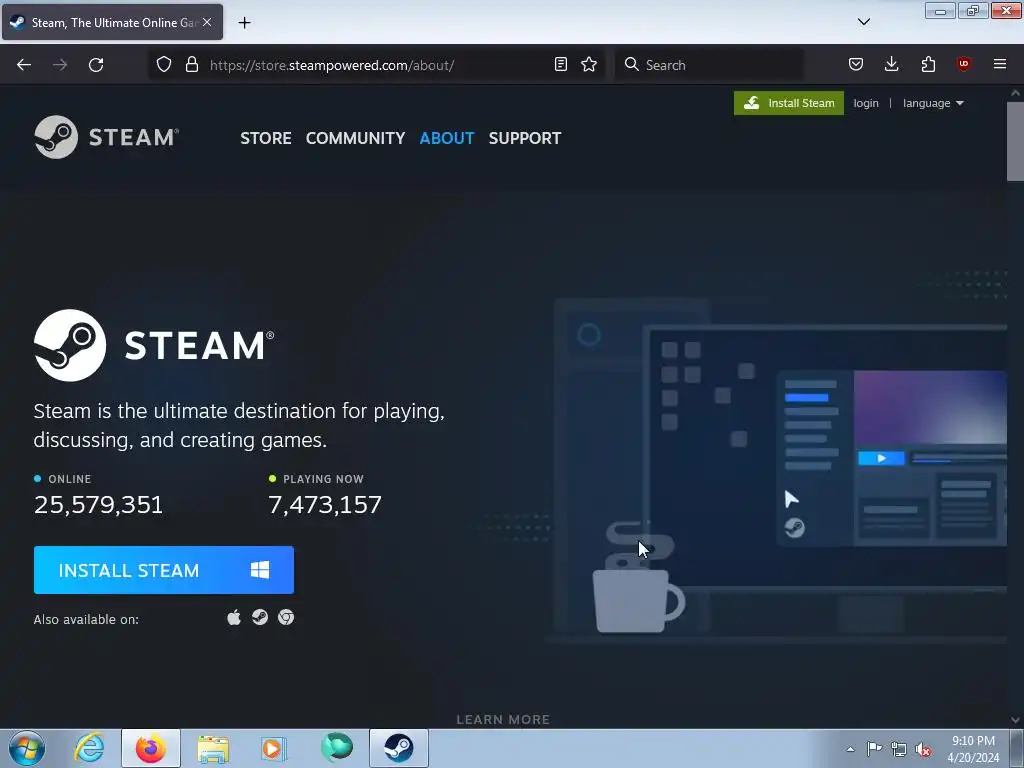Image resolution: width=1024 pixels, height=768 pixels.
Task: Open the network status tray icon
Action: click(x=899, y=749)
